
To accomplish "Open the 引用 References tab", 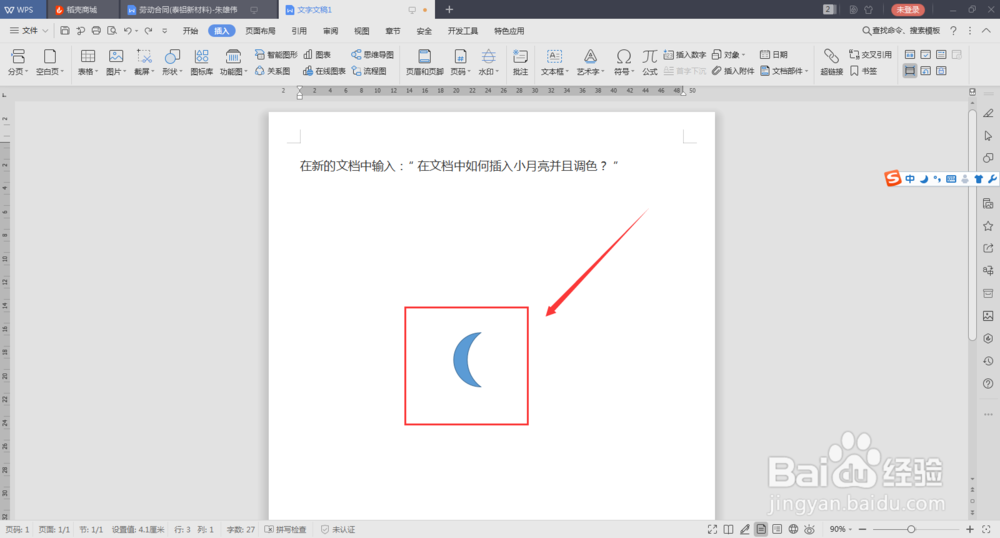I will click(299, 31).
